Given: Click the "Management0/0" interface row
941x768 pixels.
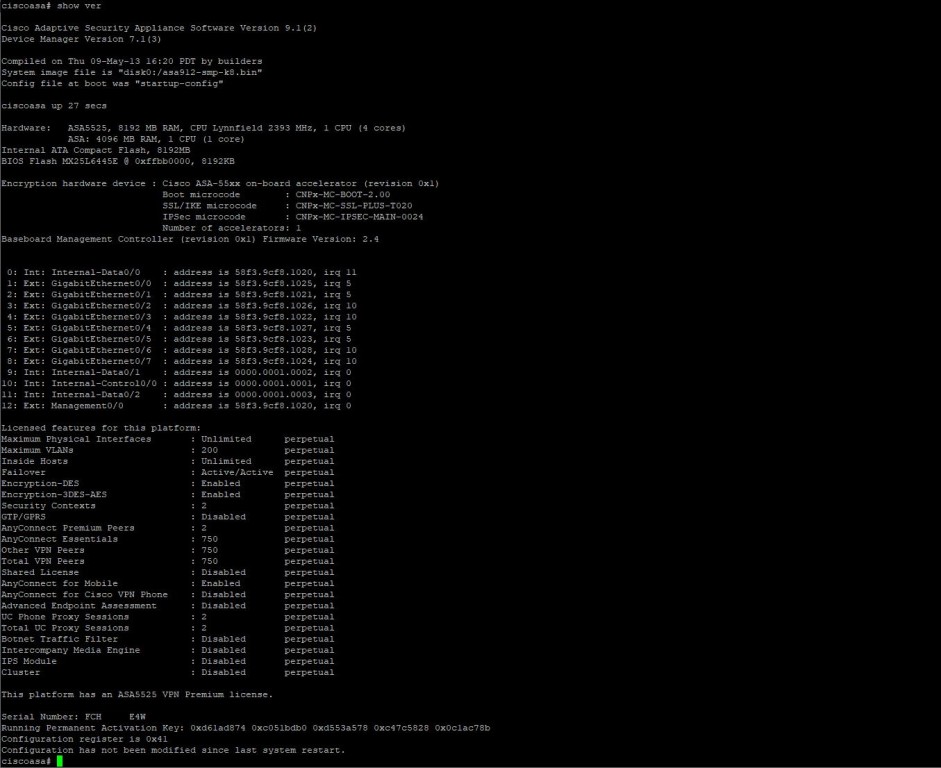Looking at the screenshot, I should (176, 406).
